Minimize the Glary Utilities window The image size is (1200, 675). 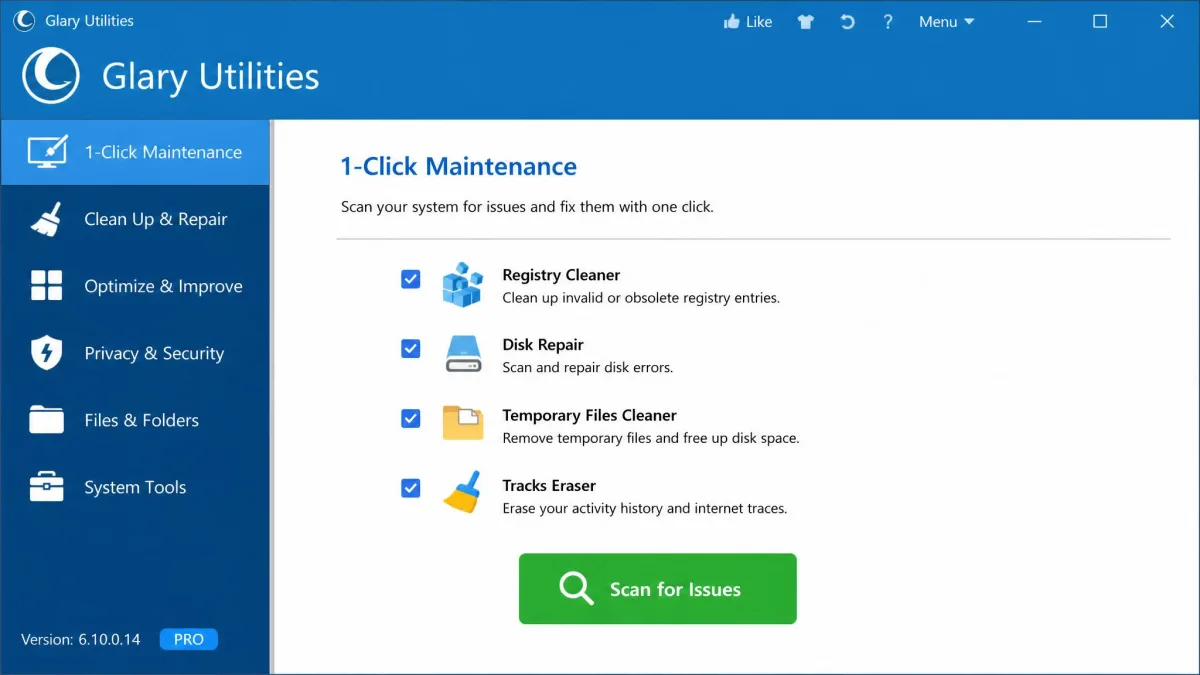click(1033, 21)
